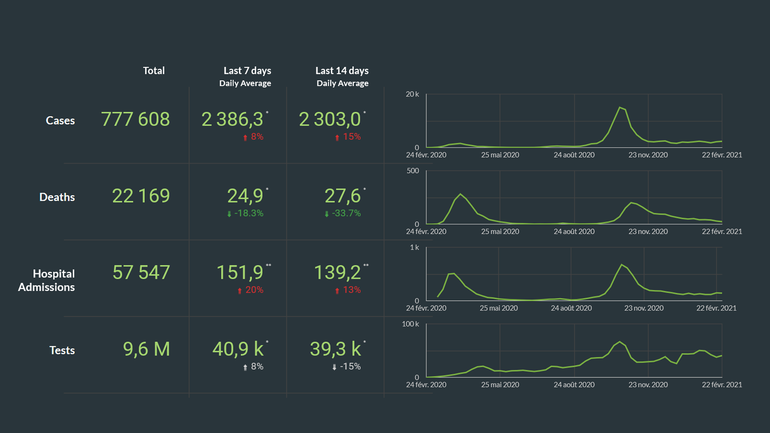Select the Last 7 days column header

click(247, 71)
